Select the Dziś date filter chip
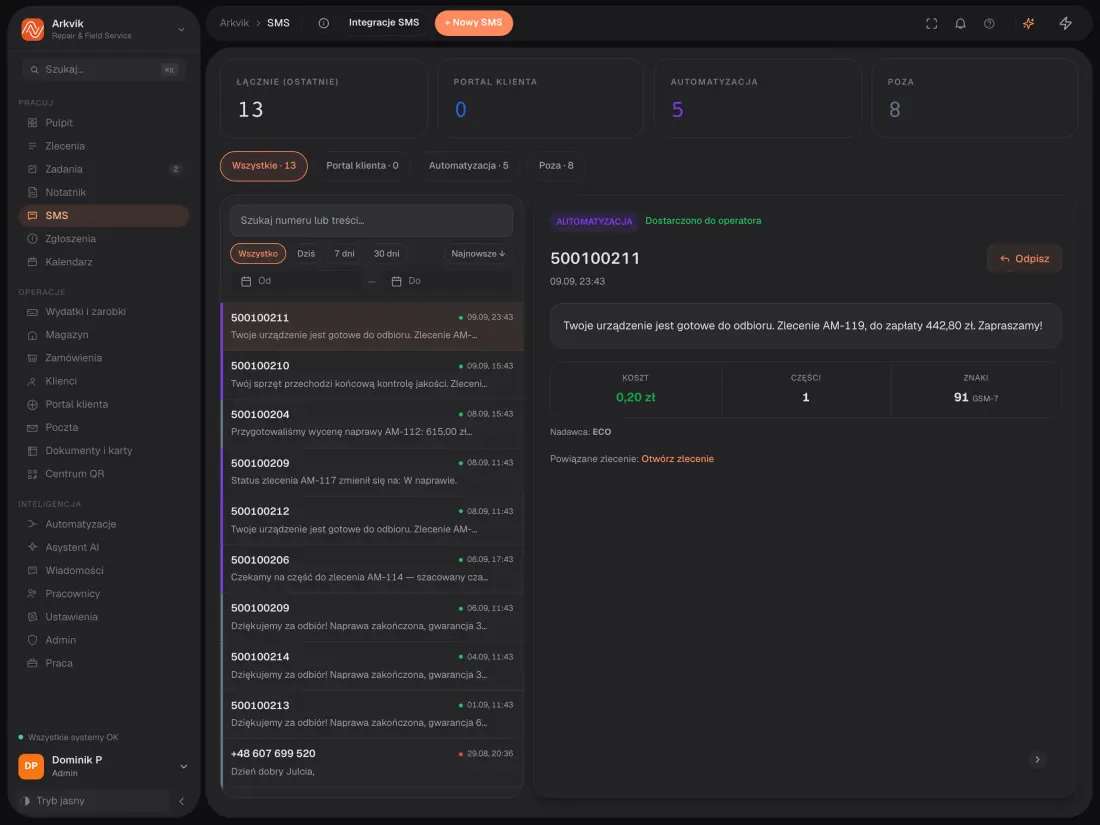The height and width of the screenshot is (825, 1100). (306, 253)
